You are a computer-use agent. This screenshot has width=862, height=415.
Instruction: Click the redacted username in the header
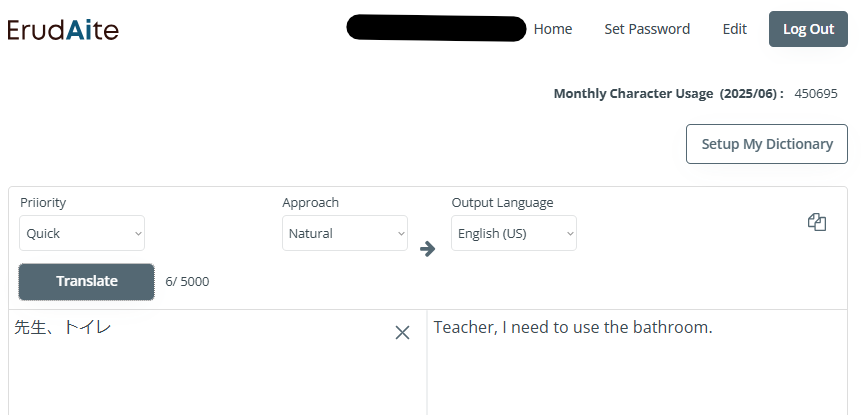[x=436, y=29]
